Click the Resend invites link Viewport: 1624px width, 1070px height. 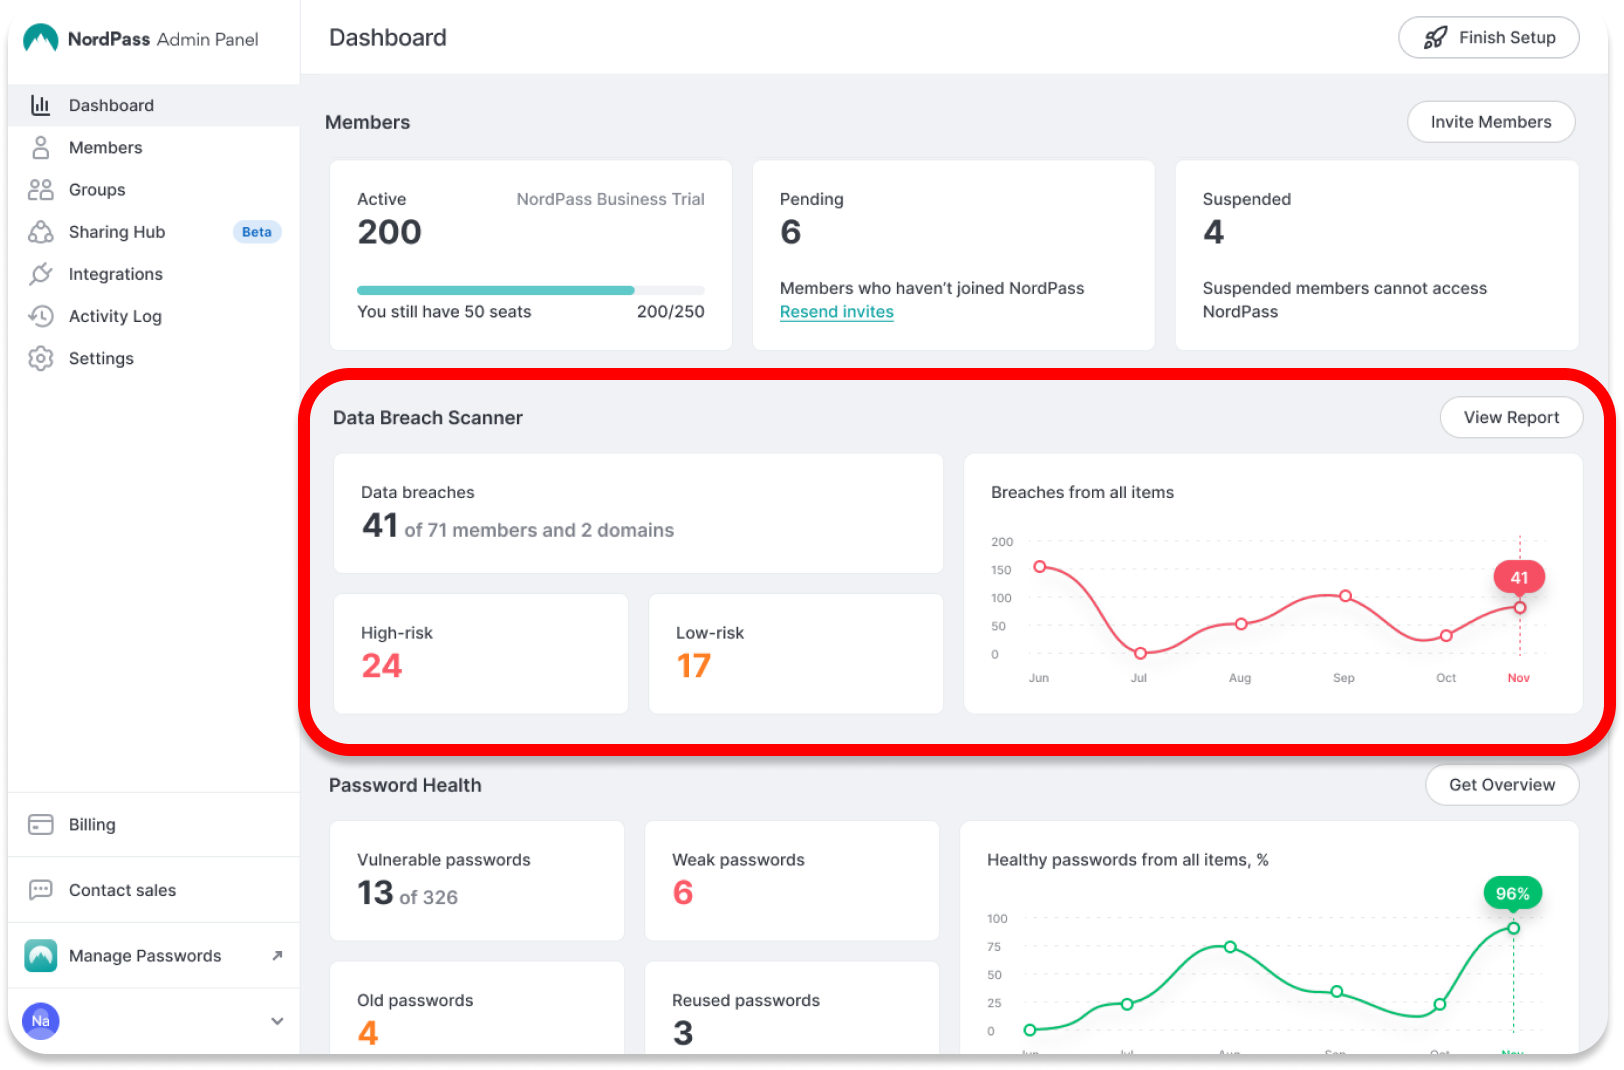point(837,312)
